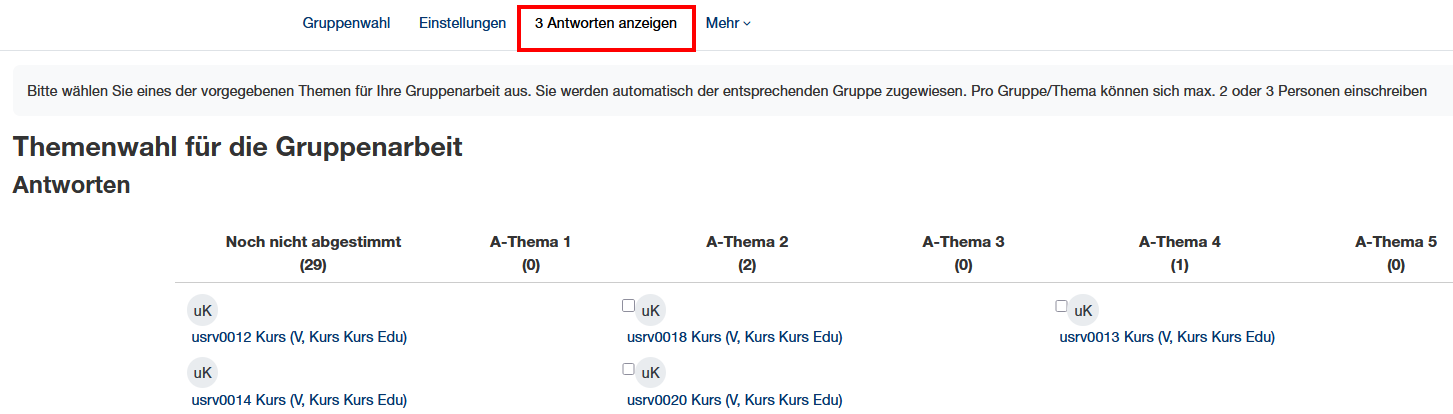Screen dimensions: 1453x414
Task: Open profile link usrv0012 Kurs
Action: tap(299, 337)
